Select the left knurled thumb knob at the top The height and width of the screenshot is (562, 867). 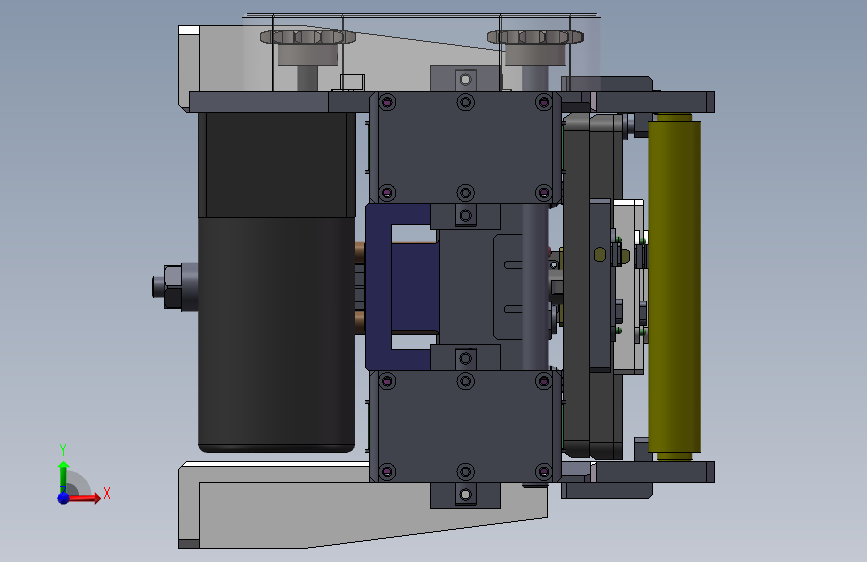(307, 37)
